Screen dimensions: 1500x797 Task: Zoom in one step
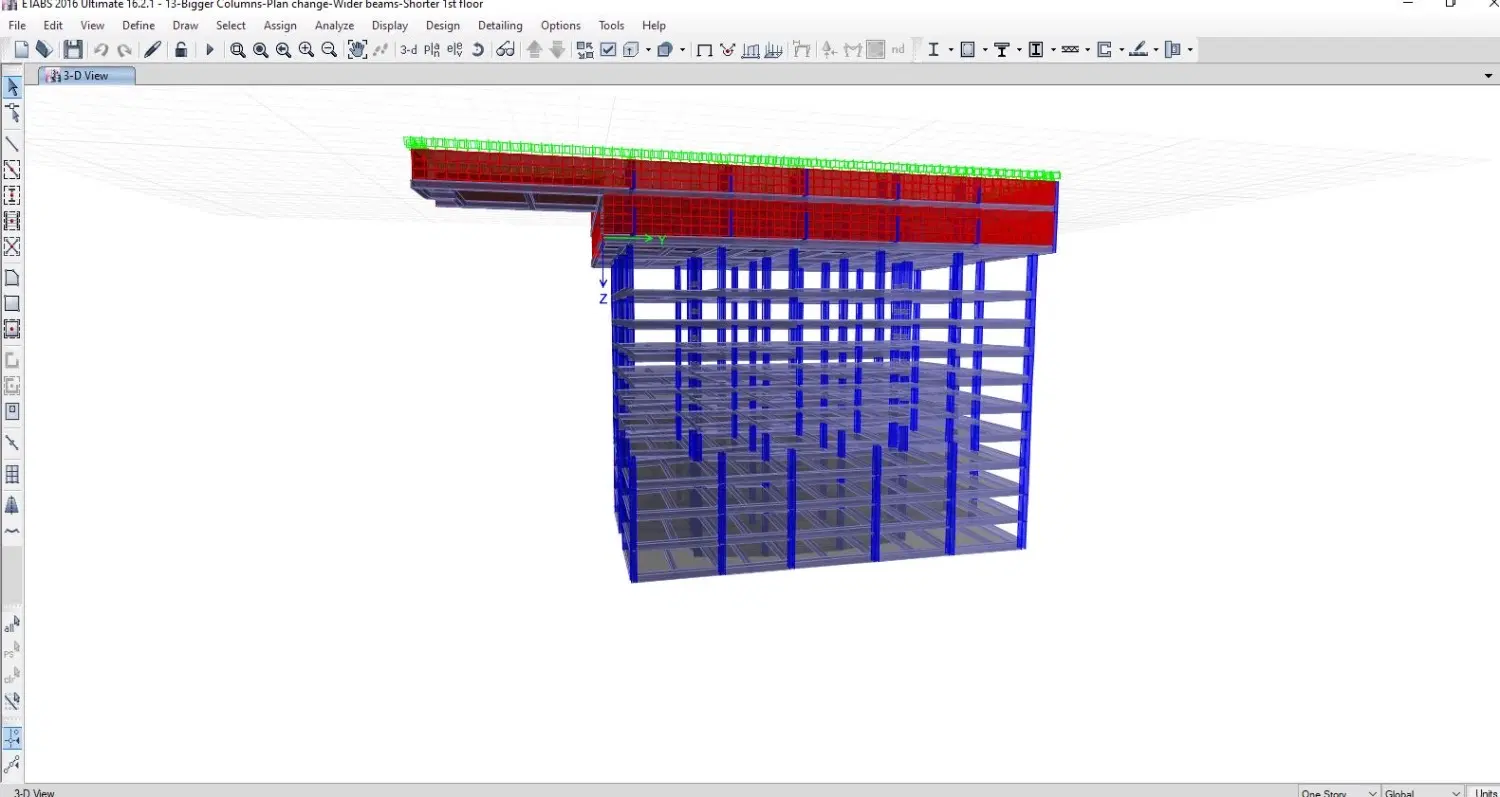(306, 50)
